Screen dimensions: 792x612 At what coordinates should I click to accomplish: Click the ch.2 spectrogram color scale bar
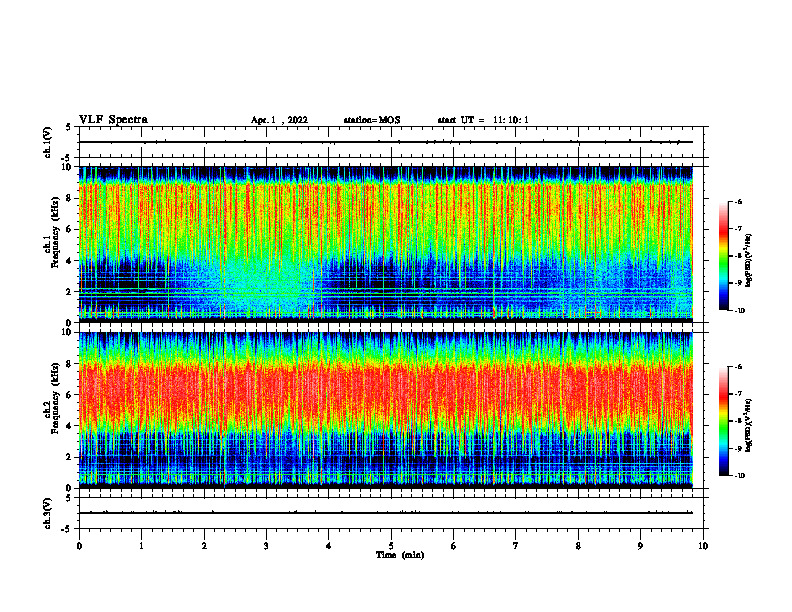[723, 421]
